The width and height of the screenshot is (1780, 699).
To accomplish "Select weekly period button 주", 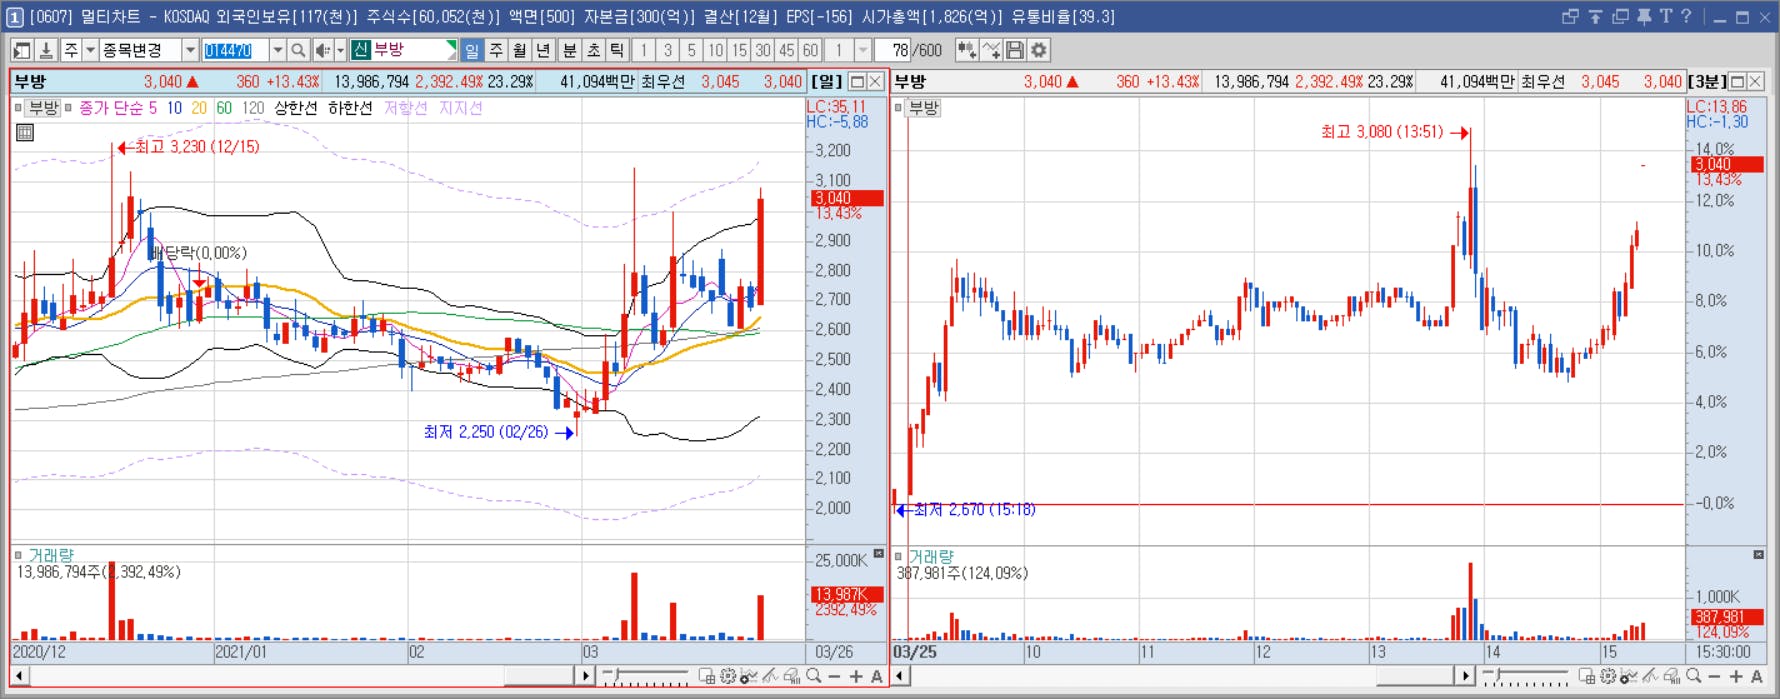I will click(x=496, y=50).
